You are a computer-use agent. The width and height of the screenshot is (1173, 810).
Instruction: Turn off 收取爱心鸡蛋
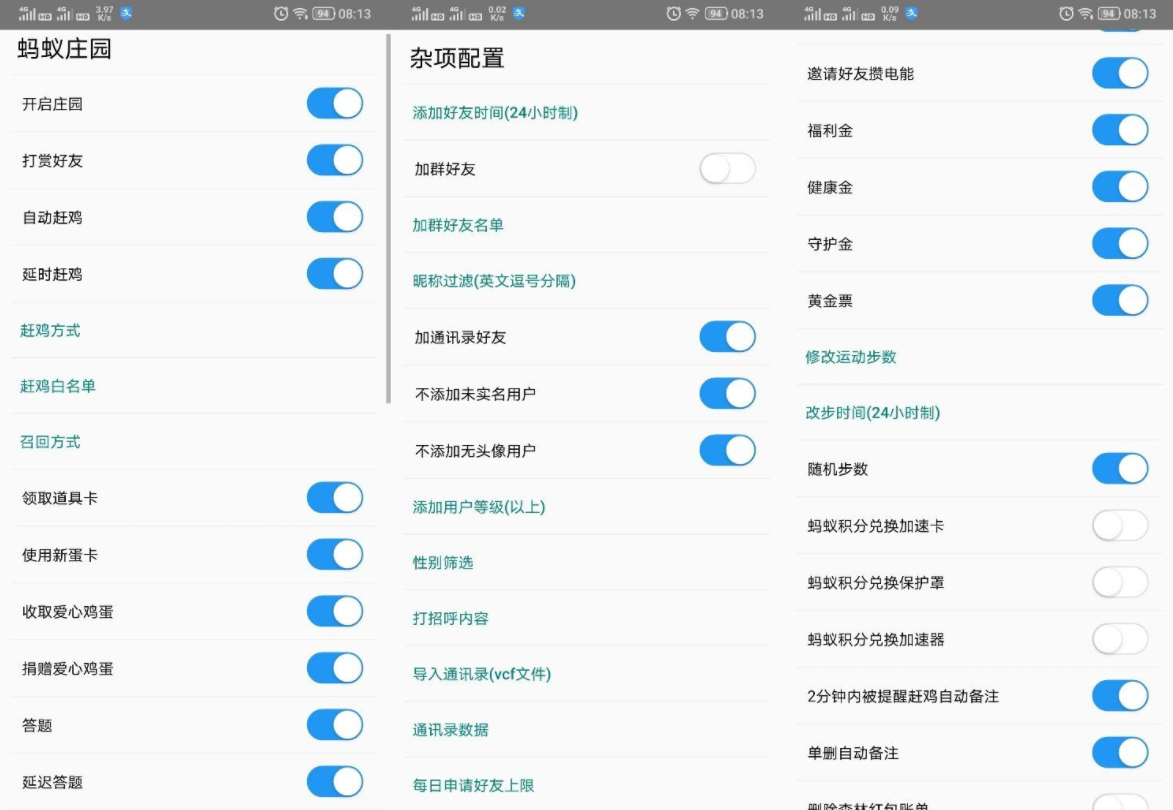click(335, 611)
